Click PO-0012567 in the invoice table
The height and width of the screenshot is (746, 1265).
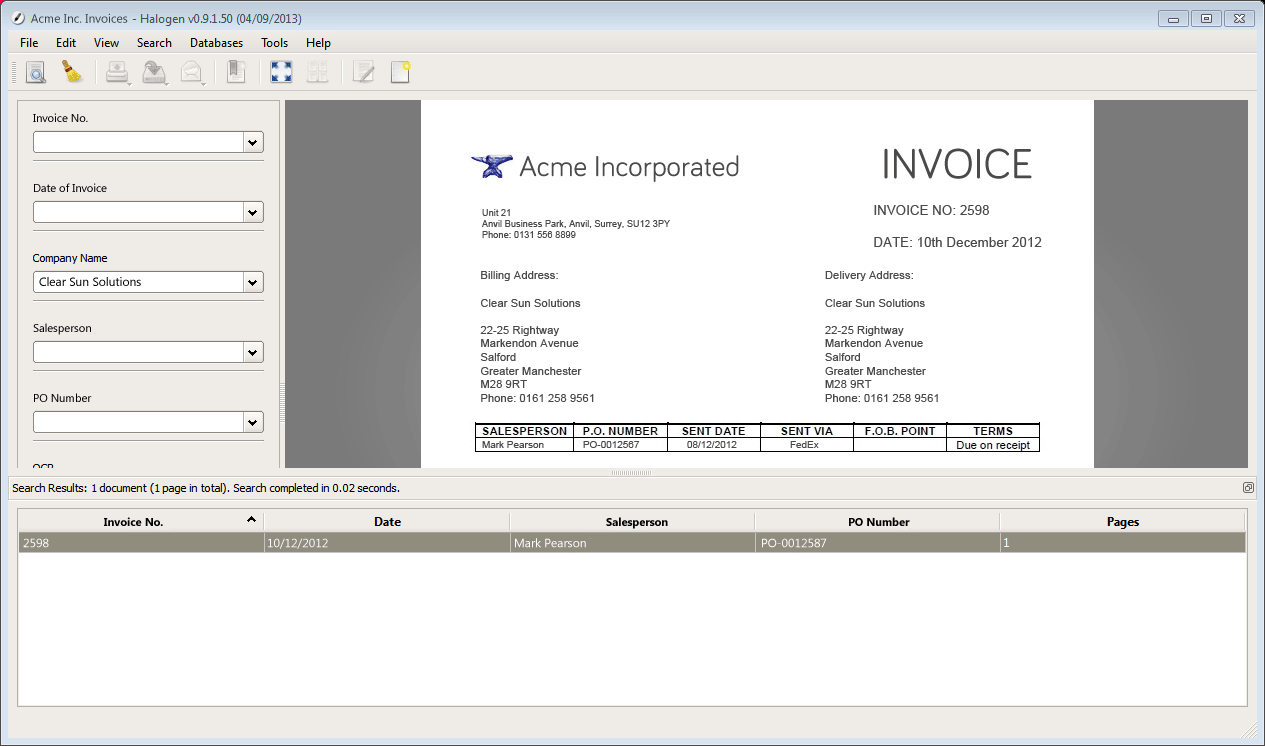[x=610, y=445]
